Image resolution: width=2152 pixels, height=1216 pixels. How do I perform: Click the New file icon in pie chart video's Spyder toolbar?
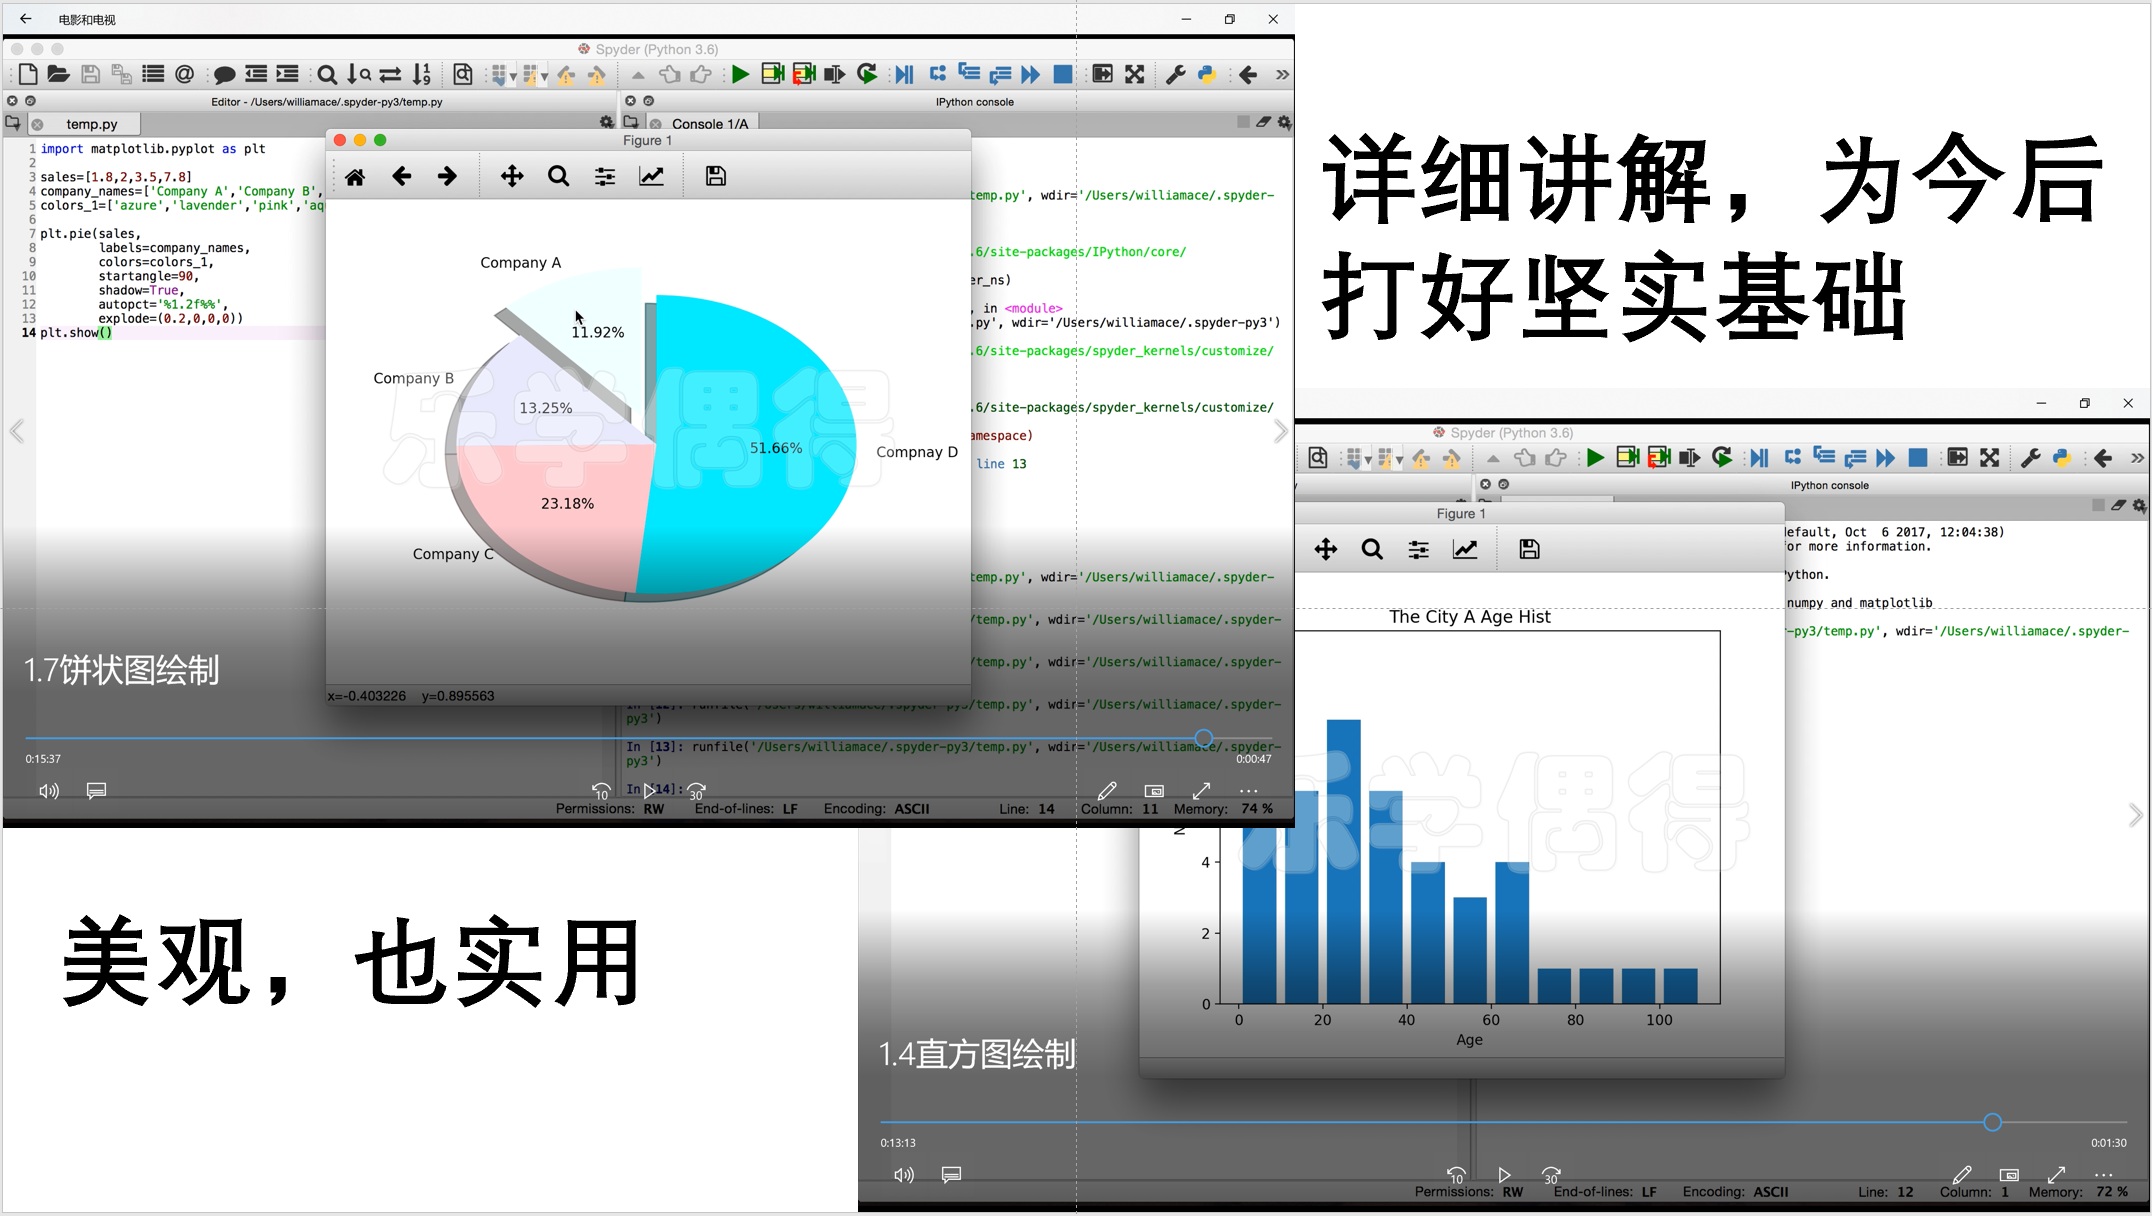pyautogui.click(x=28, y=74)
